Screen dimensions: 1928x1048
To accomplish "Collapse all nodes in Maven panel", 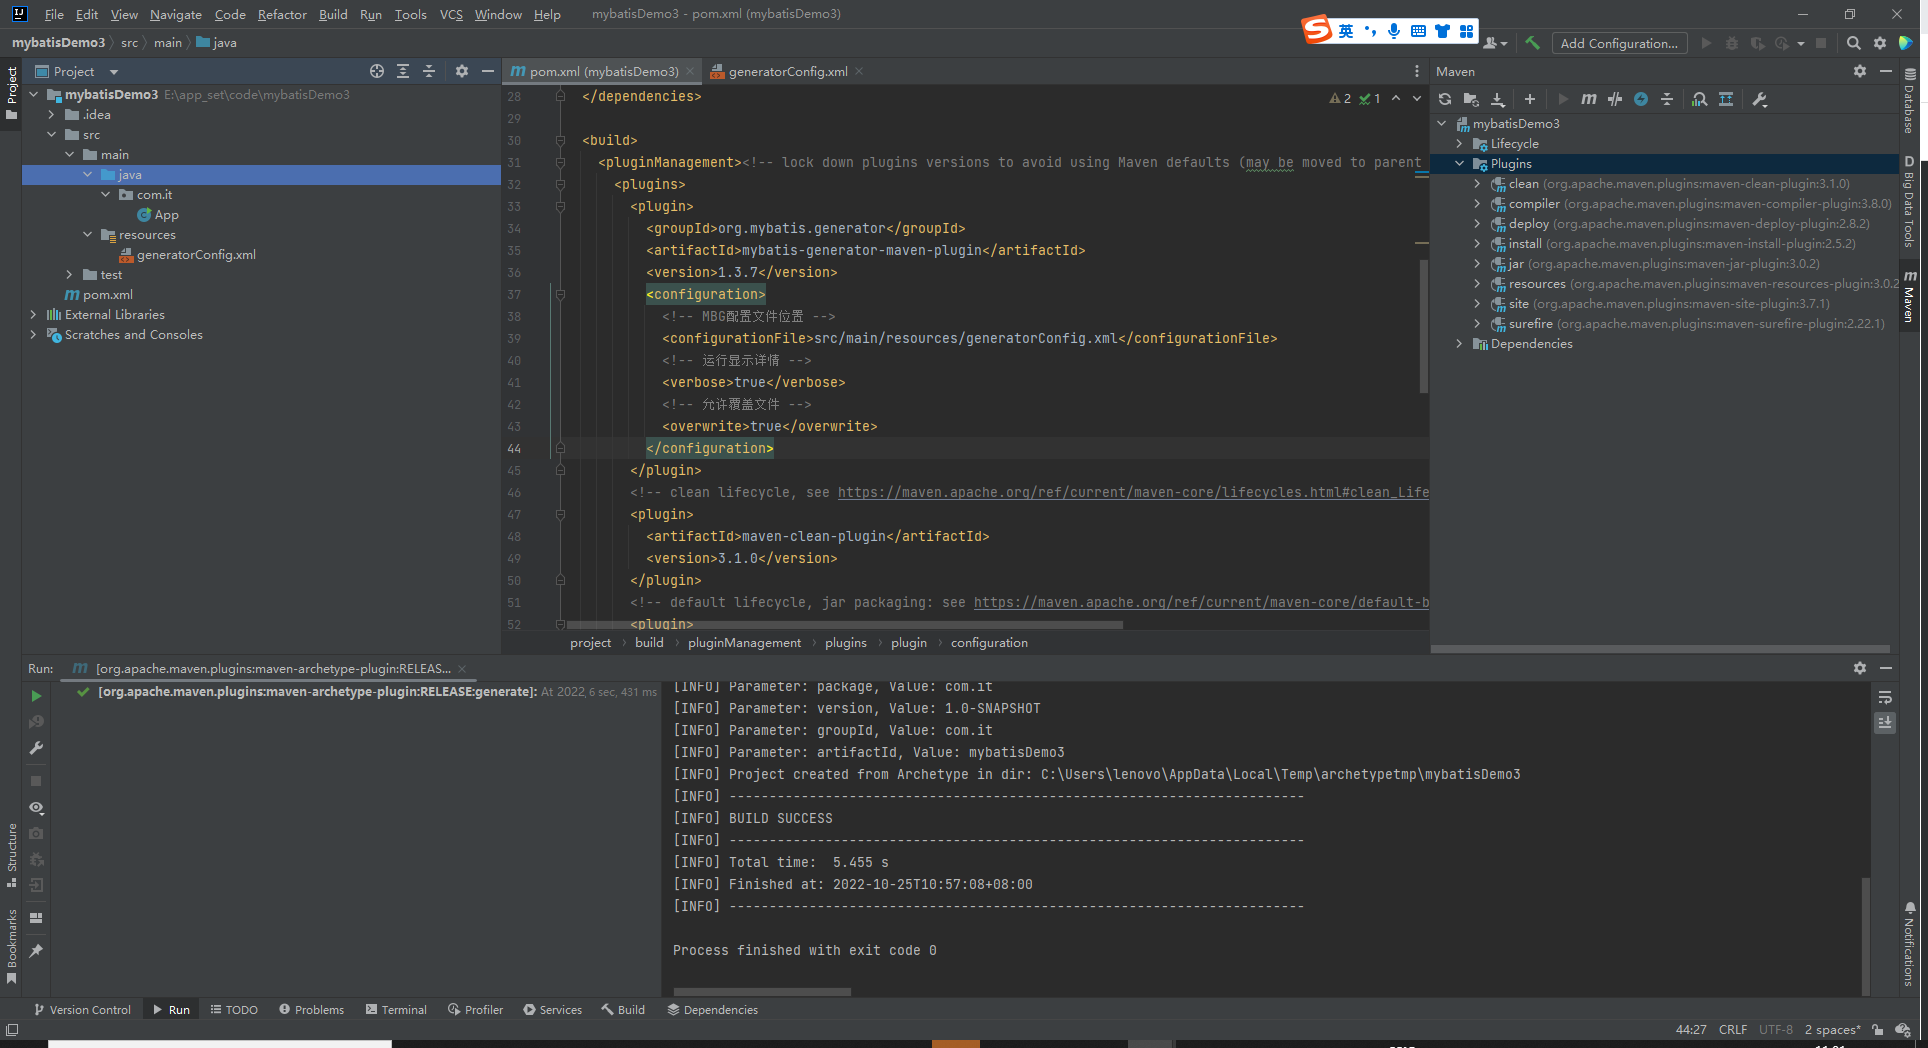I will (x=1667, y=99).
